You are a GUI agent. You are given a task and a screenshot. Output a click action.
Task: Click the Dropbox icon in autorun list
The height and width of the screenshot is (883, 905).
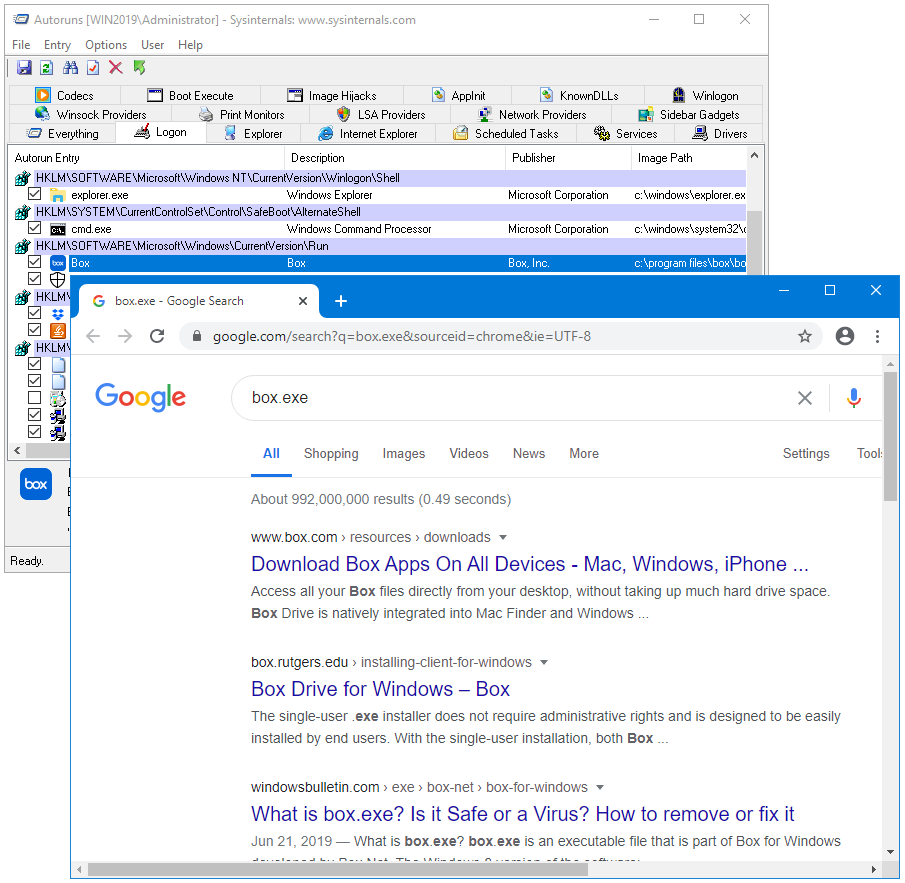(58, 314)
